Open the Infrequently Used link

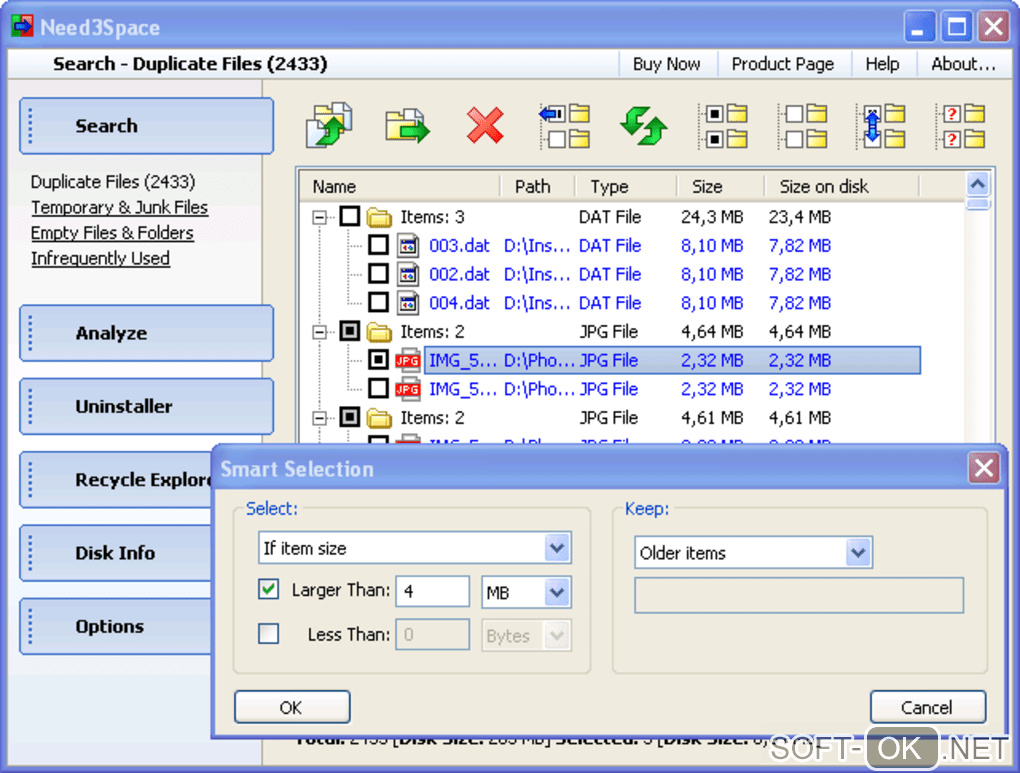(100, 259)
